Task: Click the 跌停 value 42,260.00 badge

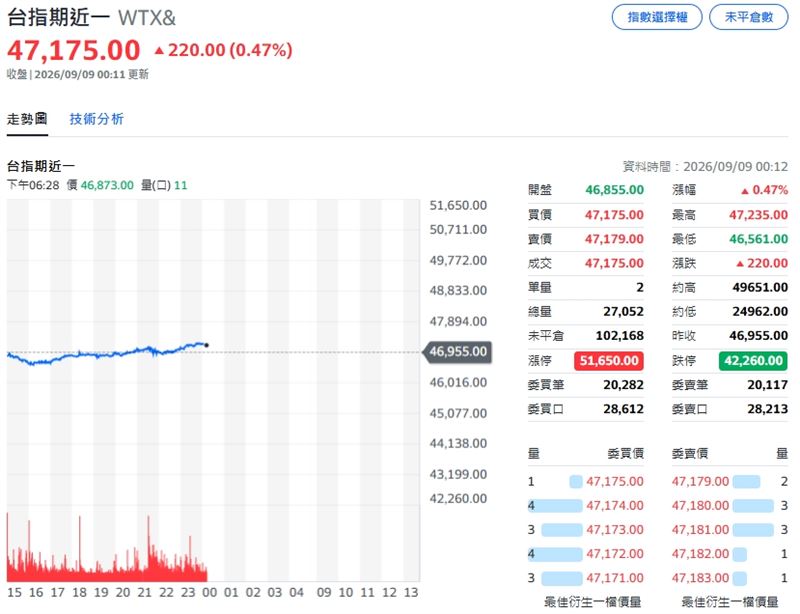Action: tap(753, 361)
